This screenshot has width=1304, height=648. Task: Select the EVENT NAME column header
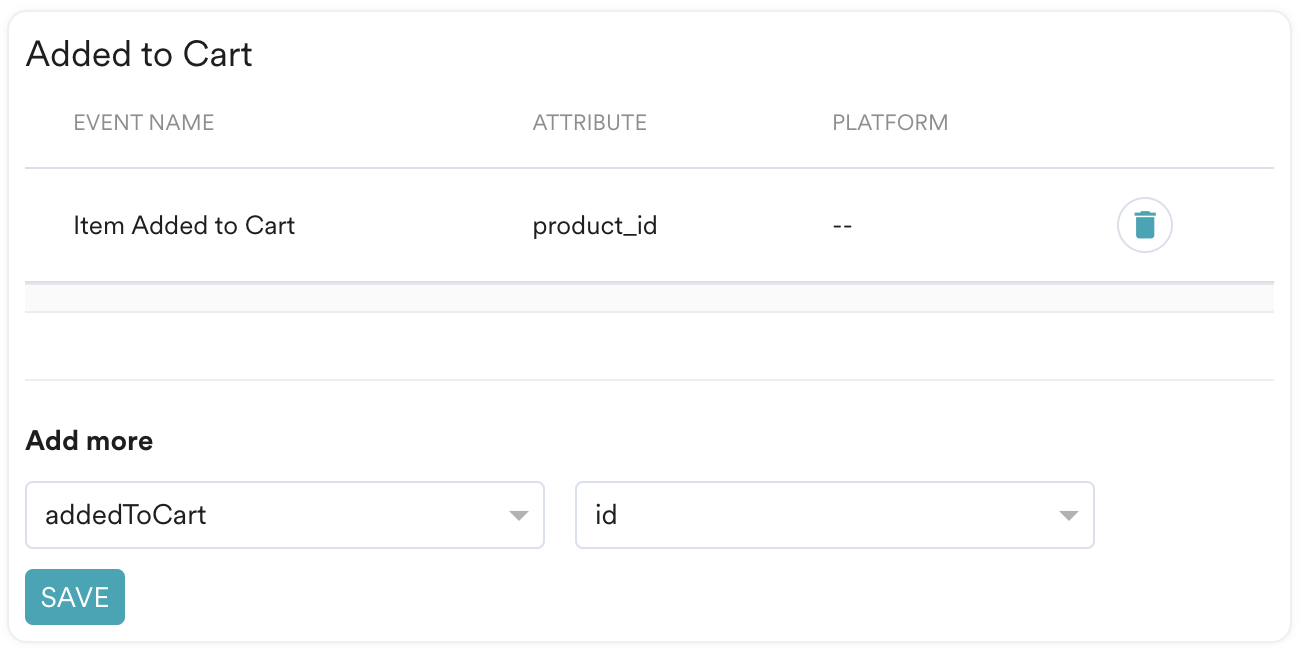144,123
